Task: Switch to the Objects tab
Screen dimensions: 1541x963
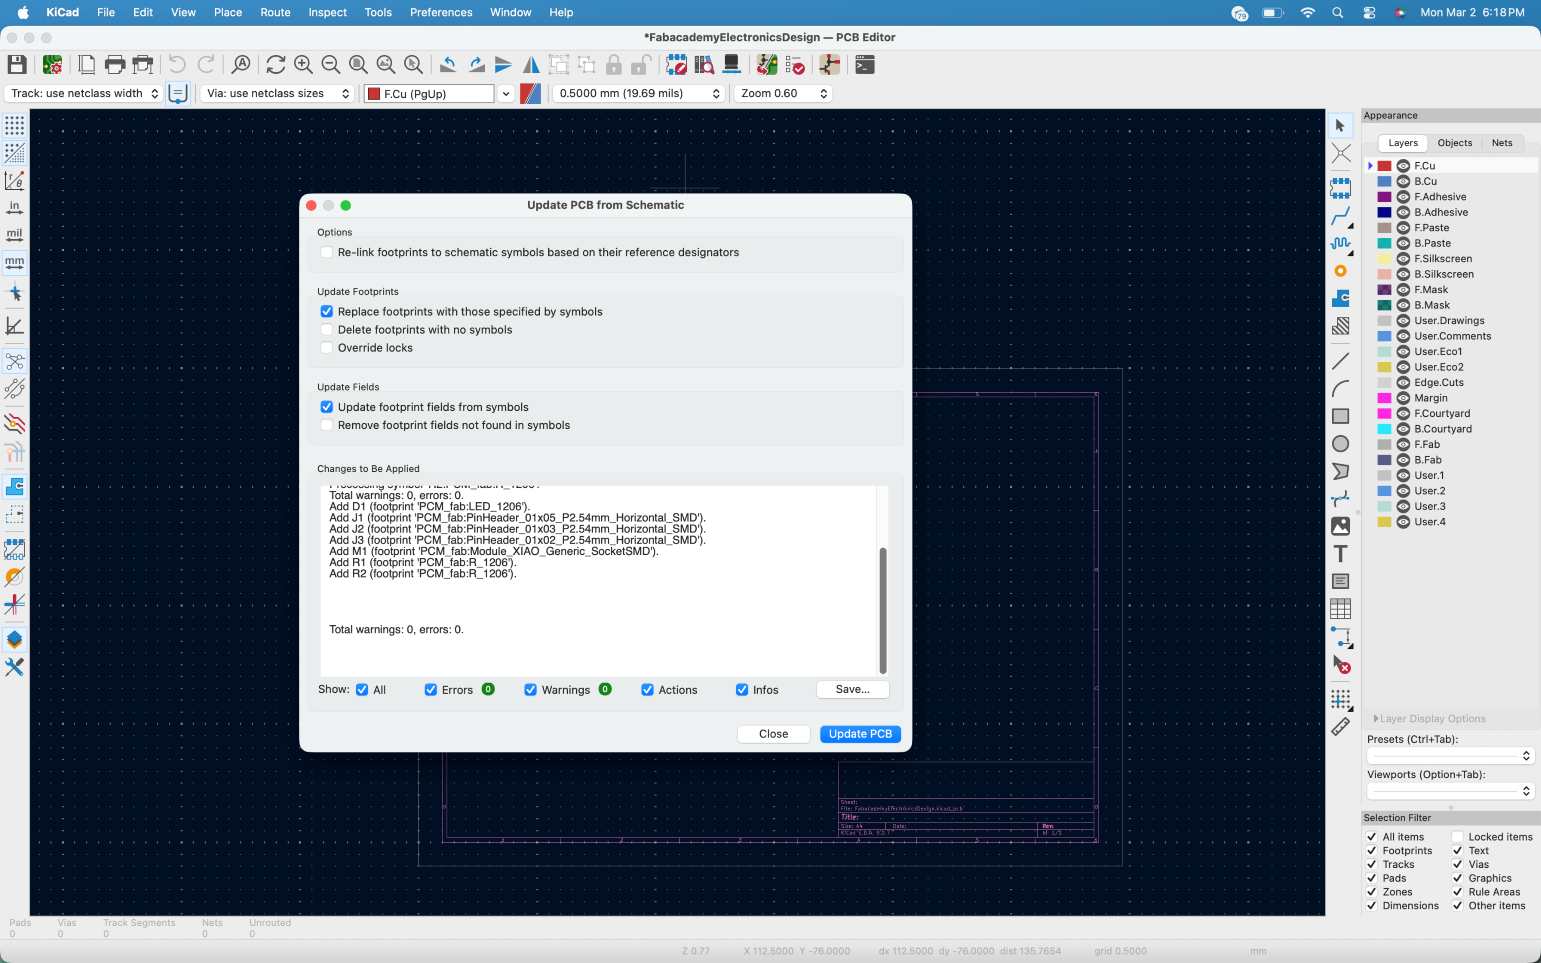Action: click(1454, 143)
